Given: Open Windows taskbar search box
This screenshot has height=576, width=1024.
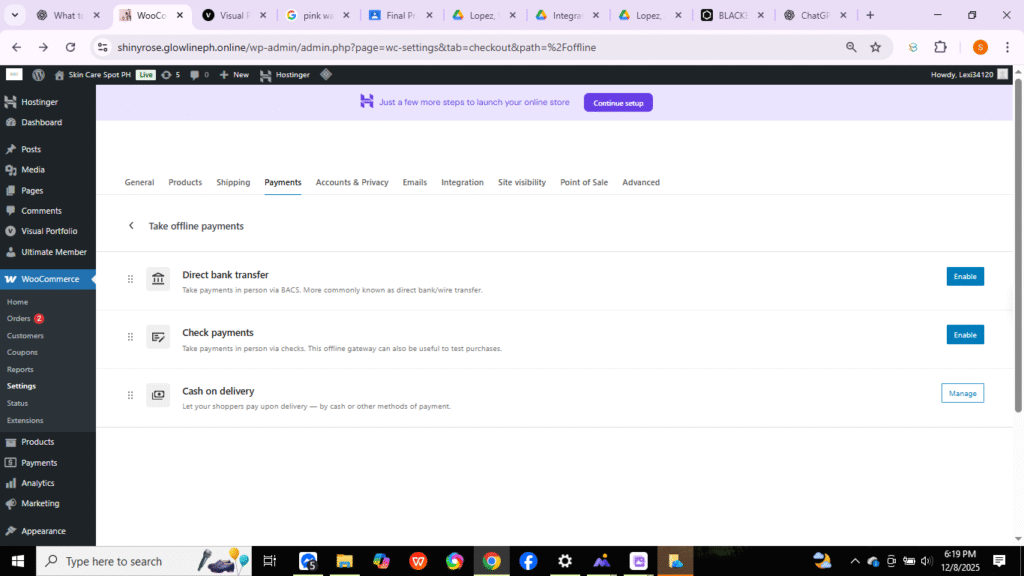Looking at the screenshot, I should tap(115, 561).
